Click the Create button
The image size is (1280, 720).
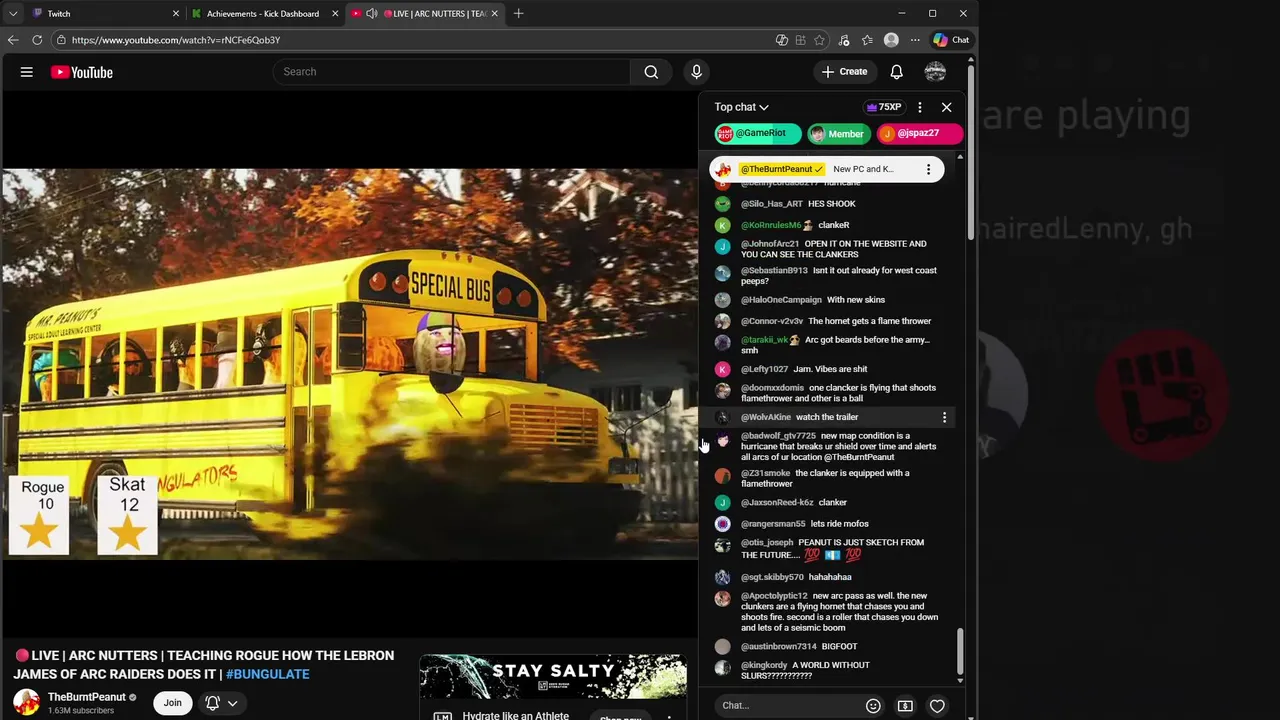(844, 72)
